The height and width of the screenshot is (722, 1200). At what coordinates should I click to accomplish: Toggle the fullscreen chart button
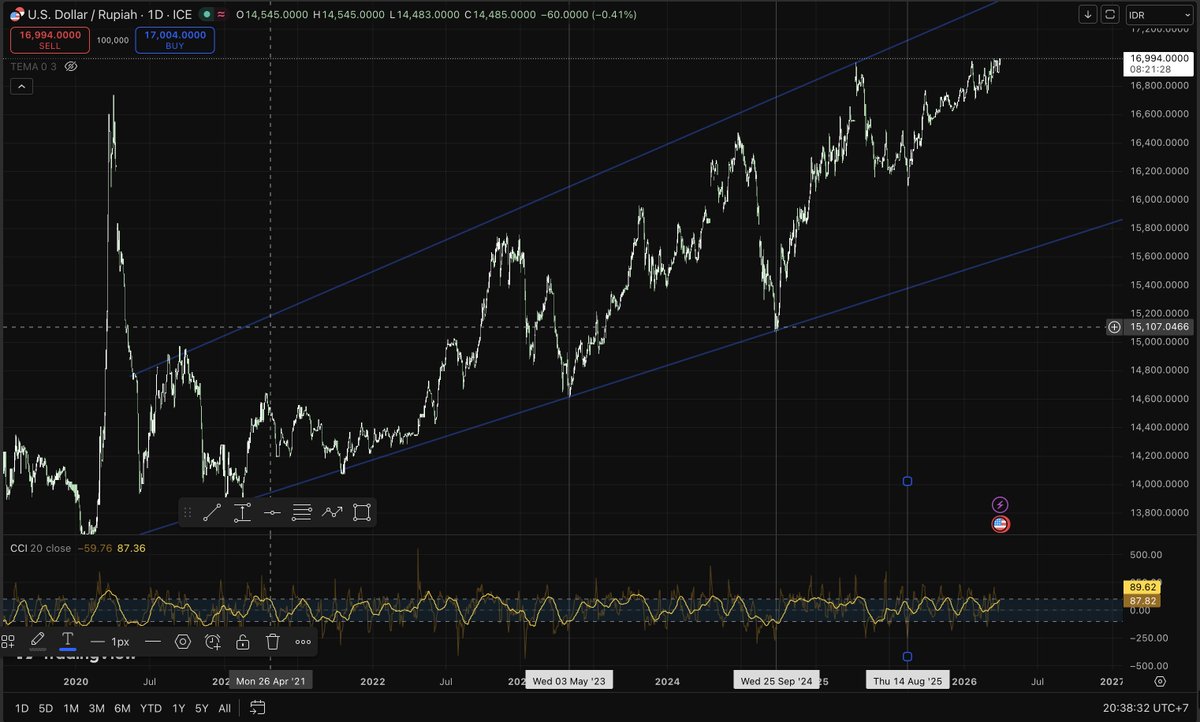click(x=1111, y=15)
